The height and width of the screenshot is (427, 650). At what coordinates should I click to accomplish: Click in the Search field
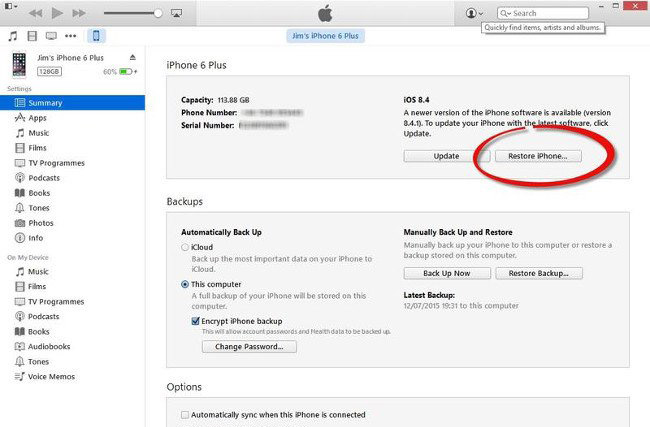point(543,13)
